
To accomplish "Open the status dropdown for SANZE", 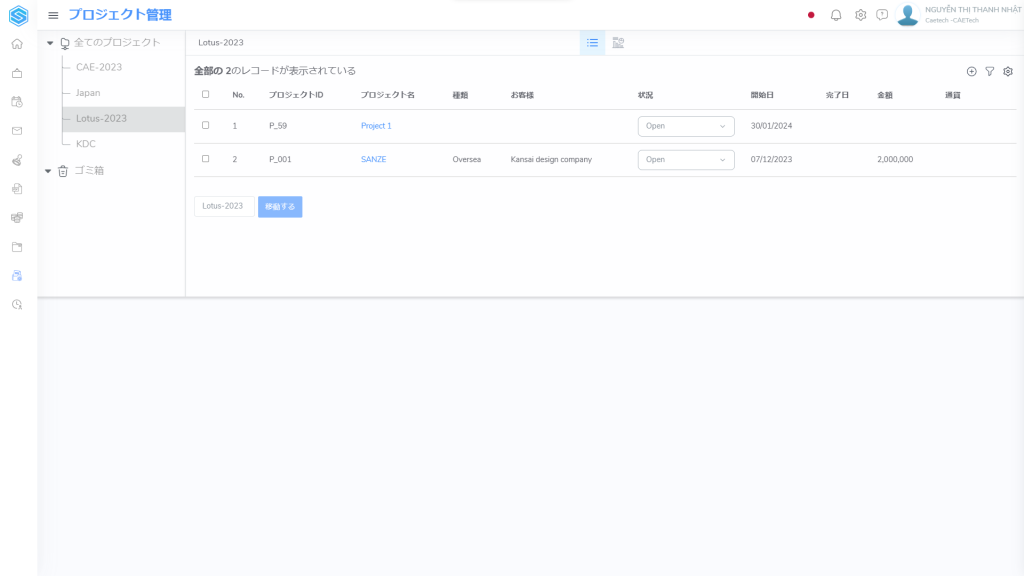I will [x=685, y=159].
